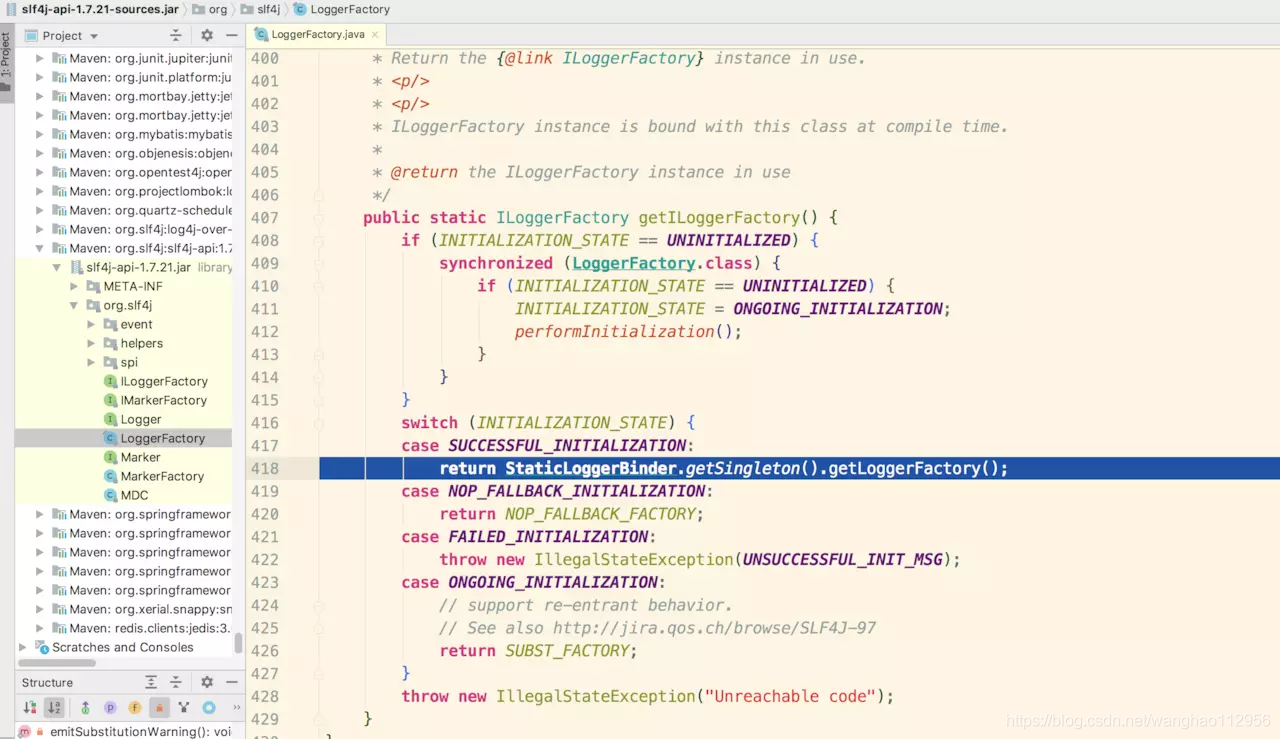The image size is (1280, 739).
Task: Select Logger interface in tree
Action: pyautogui.click(x=141, y=419)
